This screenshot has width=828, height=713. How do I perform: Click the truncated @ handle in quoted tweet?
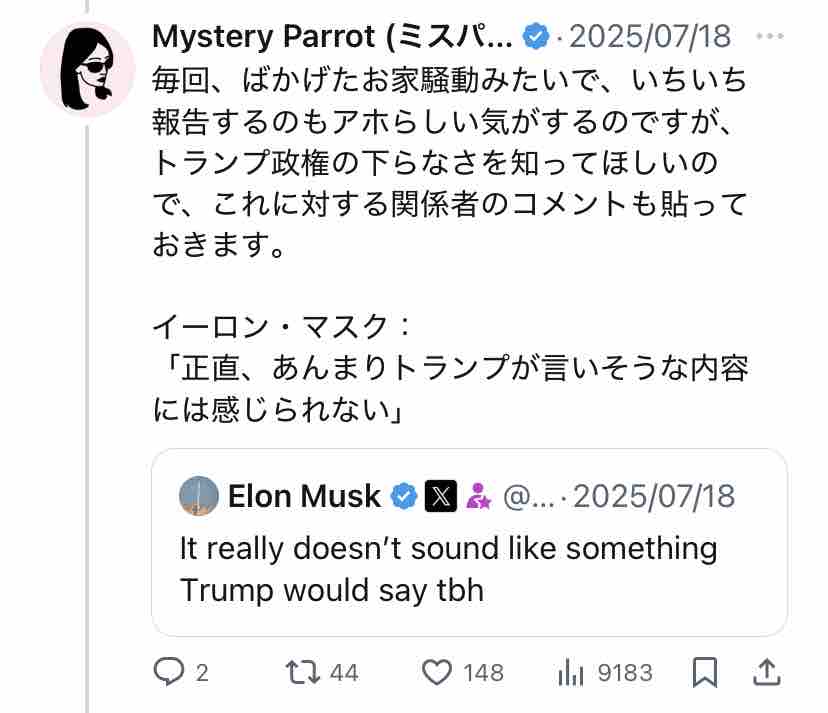pos(526,496)
